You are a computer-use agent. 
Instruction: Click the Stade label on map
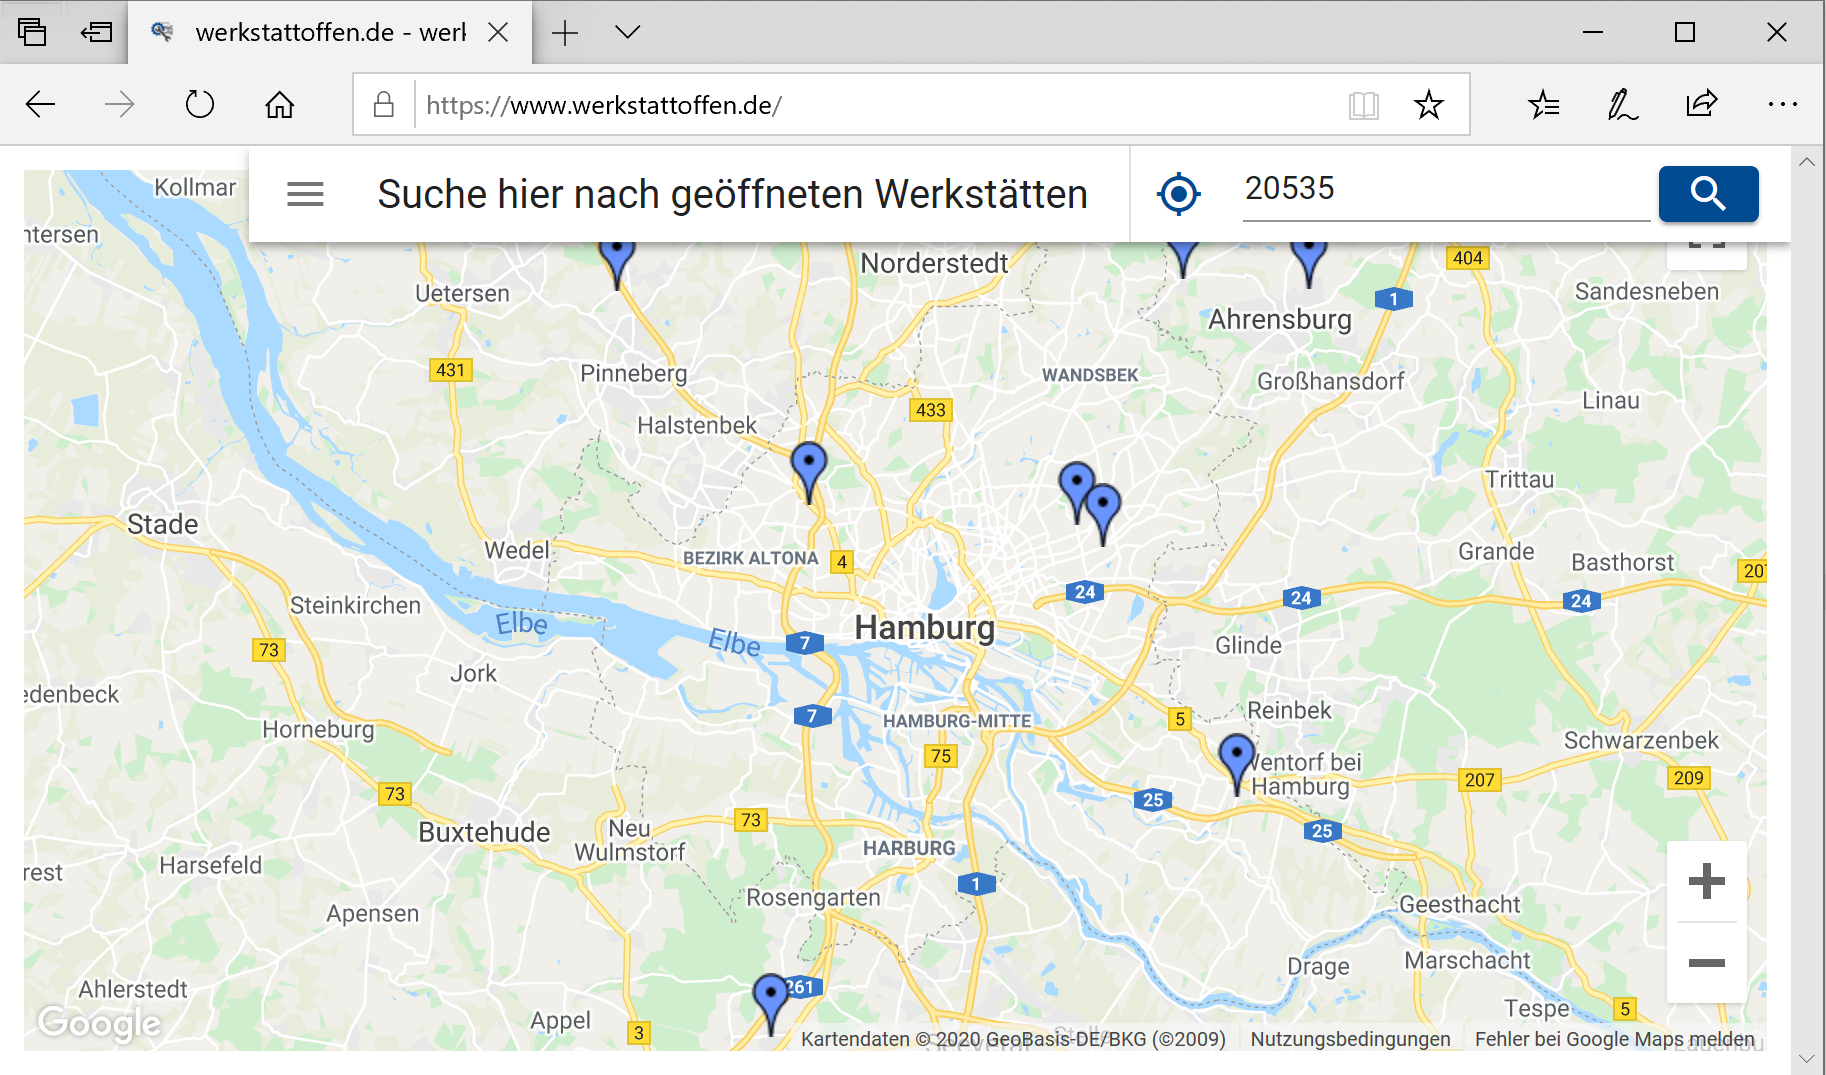click(162, 524)
